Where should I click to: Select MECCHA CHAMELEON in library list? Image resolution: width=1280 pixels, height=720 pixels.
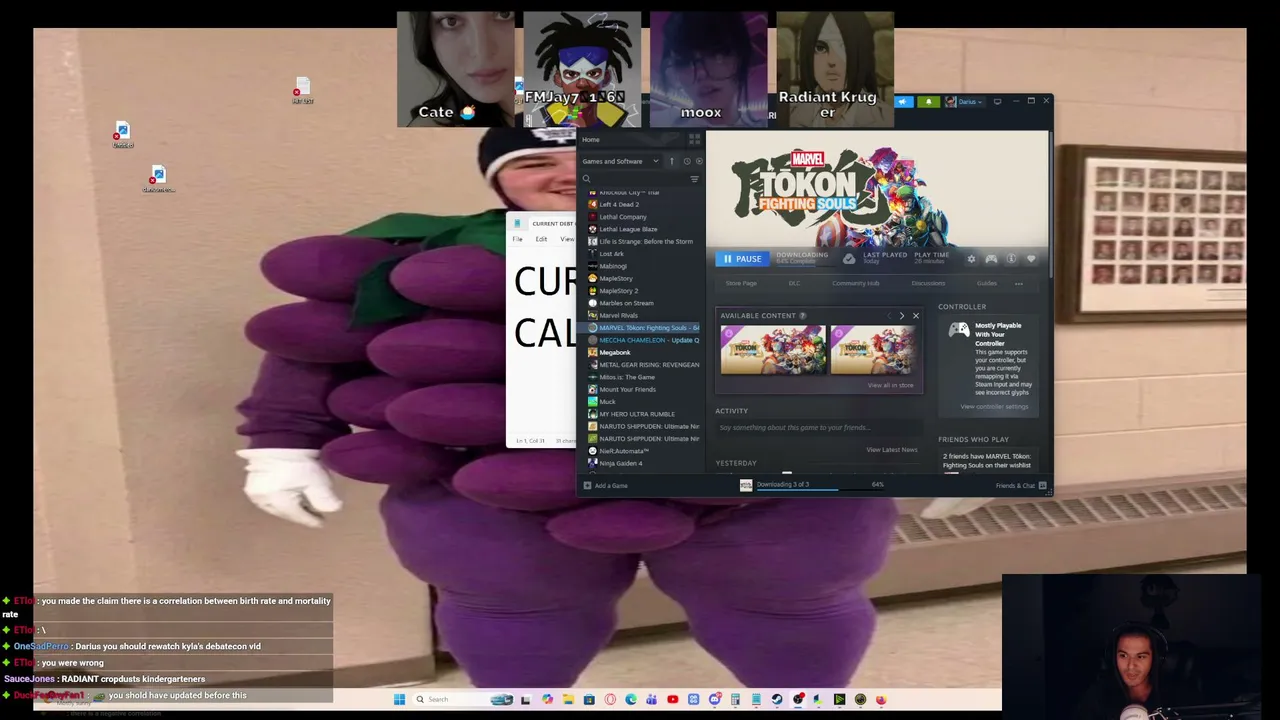click(x=643, y=340)
